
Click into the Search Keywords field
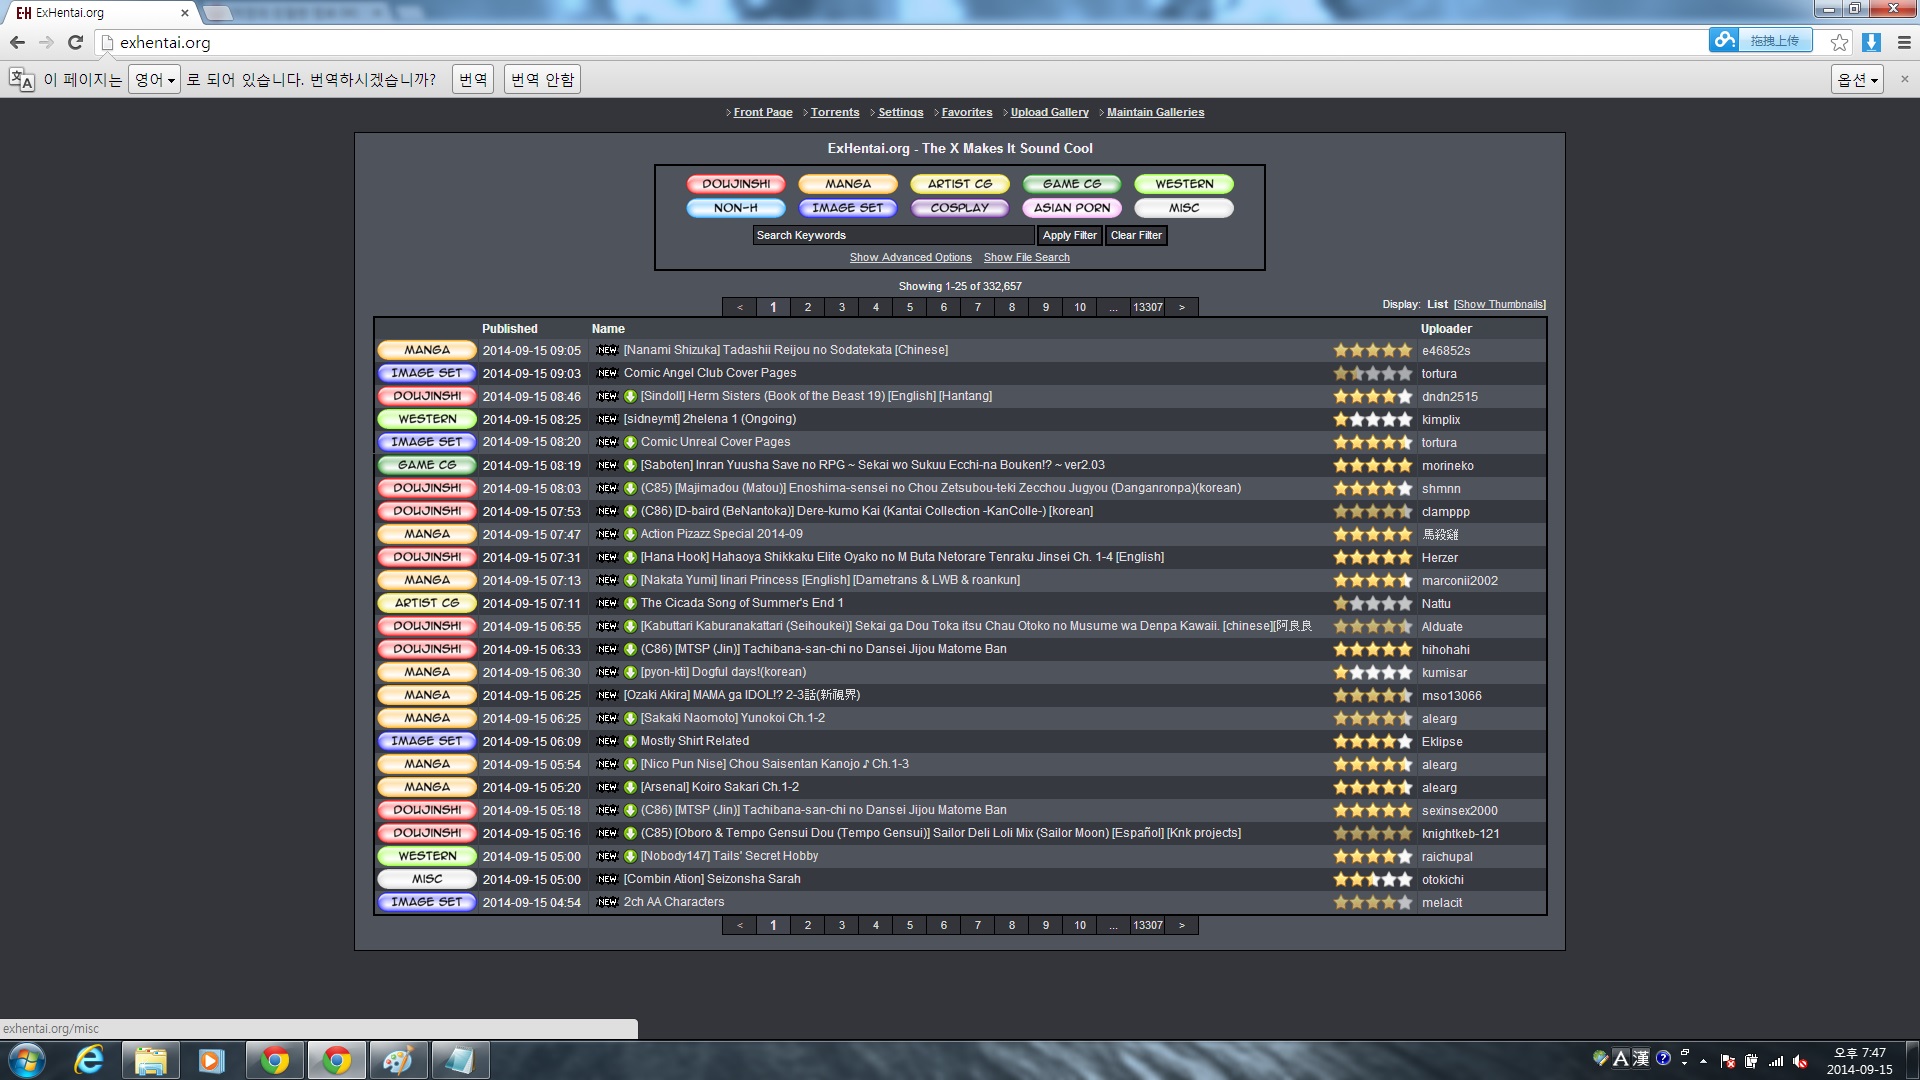point(893,236)
